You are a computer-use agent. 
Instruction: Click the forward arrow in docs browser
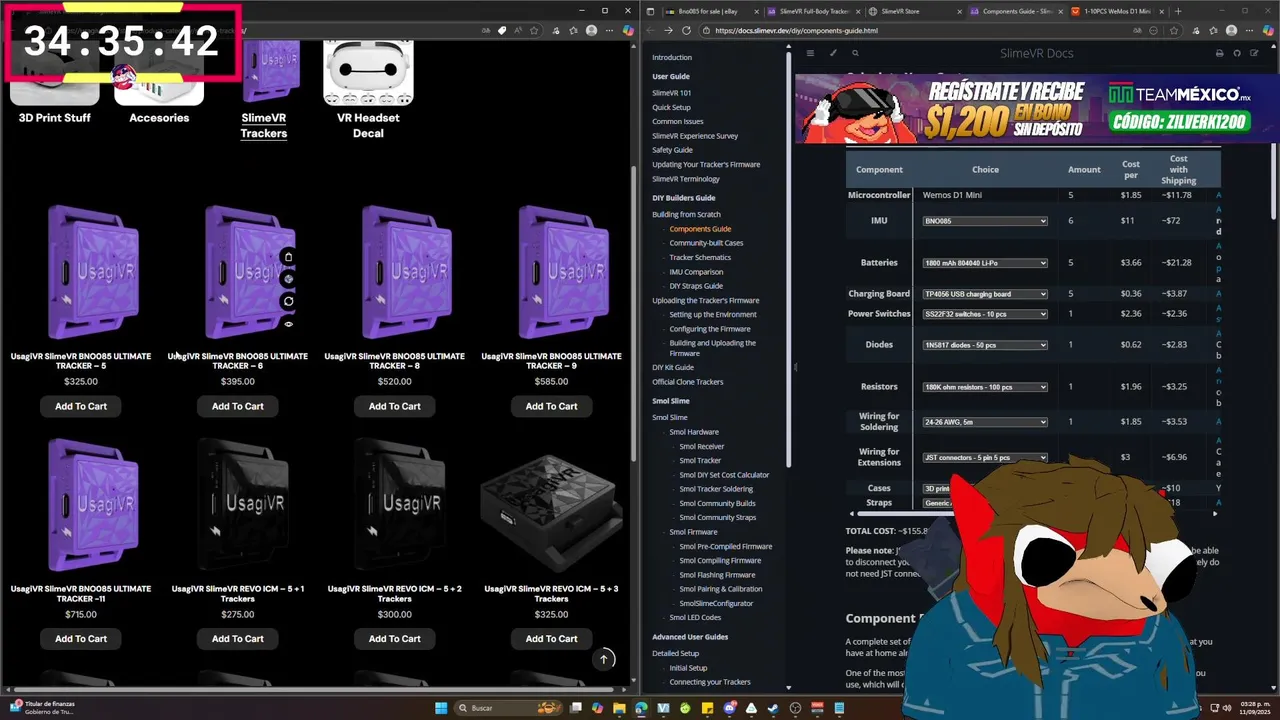[667, 30]
